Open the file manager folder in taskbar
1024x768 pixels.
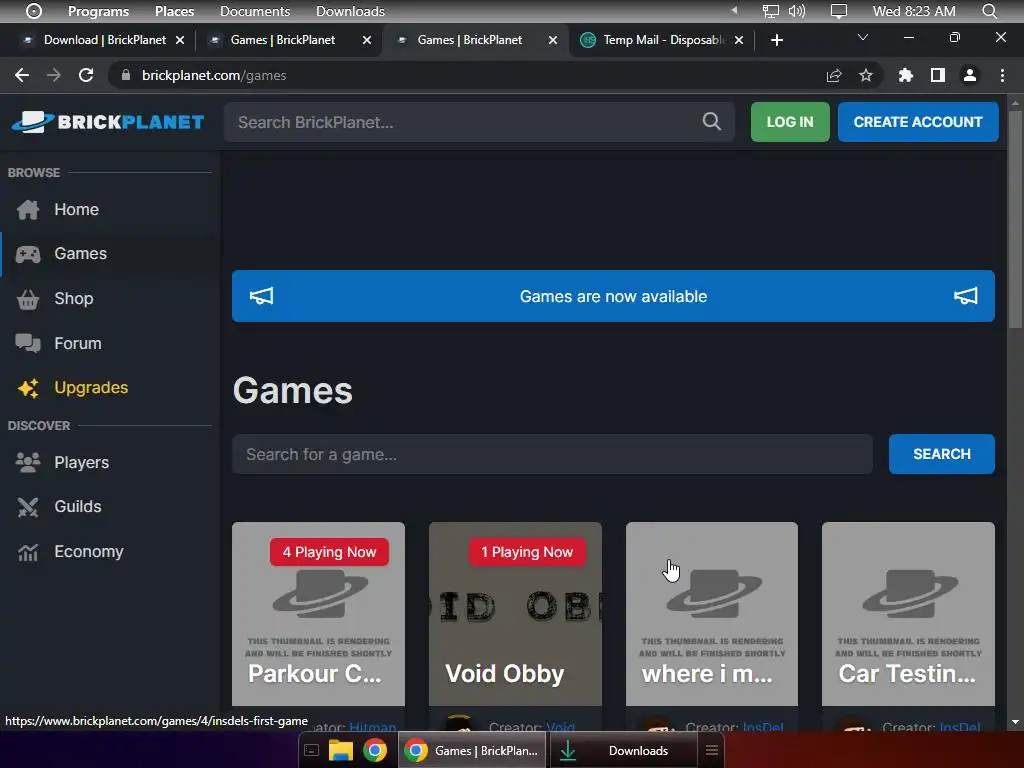(340, 750)
